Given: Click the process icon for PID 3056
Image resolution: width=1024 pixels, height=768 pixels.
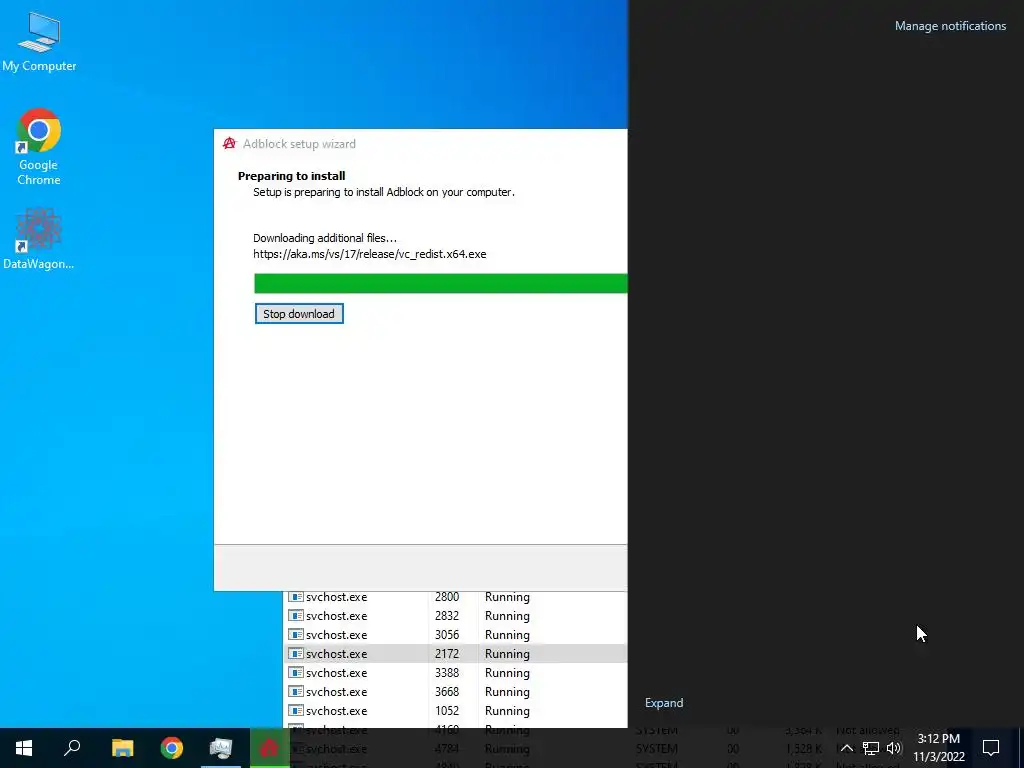Looking at the screenshot, I should coord(296,635).
